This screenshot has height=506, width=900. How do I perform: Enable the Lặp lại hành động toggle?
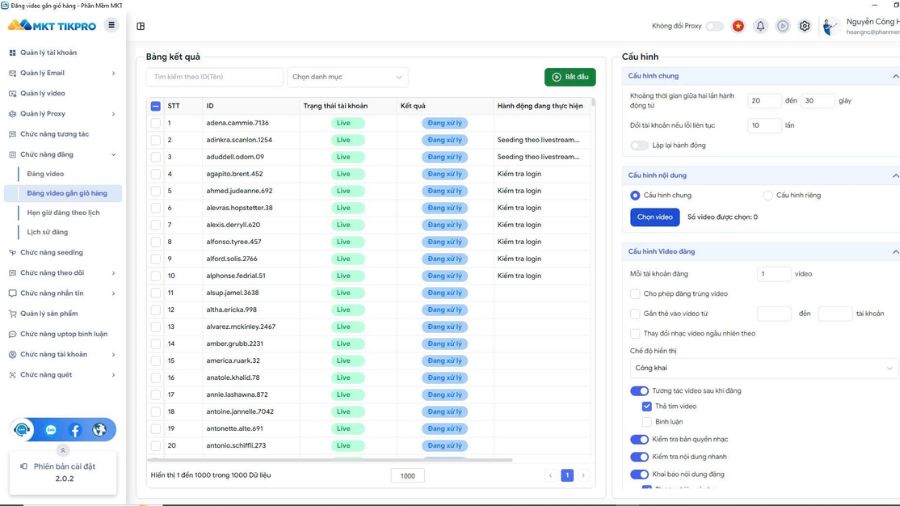pos(639,146)
